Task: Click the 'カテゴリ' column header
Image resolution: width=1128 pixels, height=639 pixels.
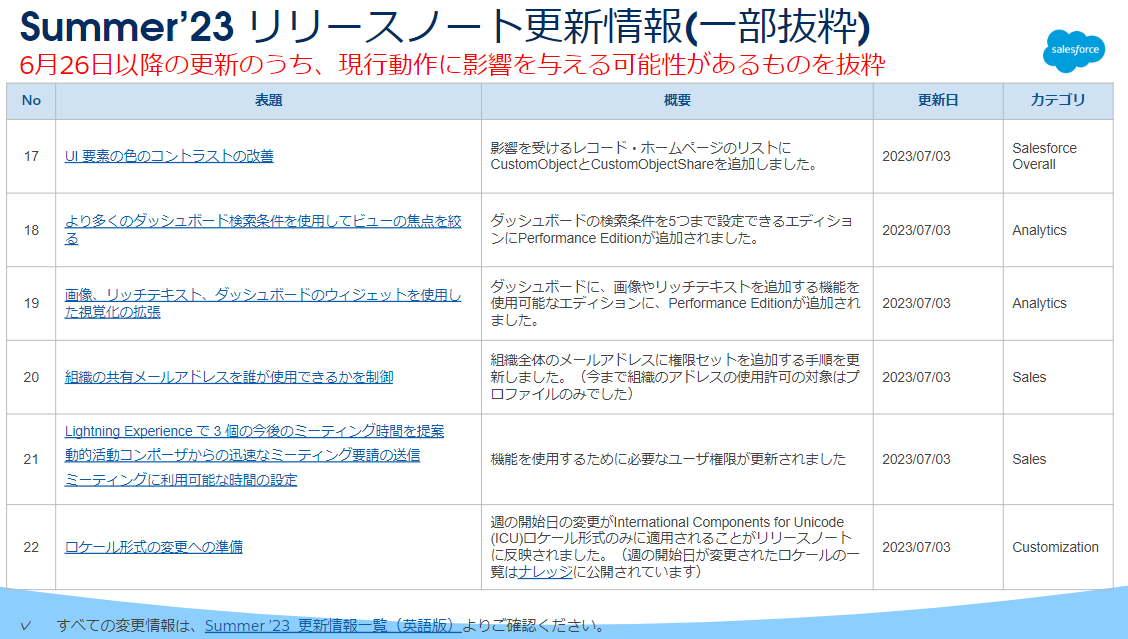Action: pyautogui.click(x=1058, y=101)
